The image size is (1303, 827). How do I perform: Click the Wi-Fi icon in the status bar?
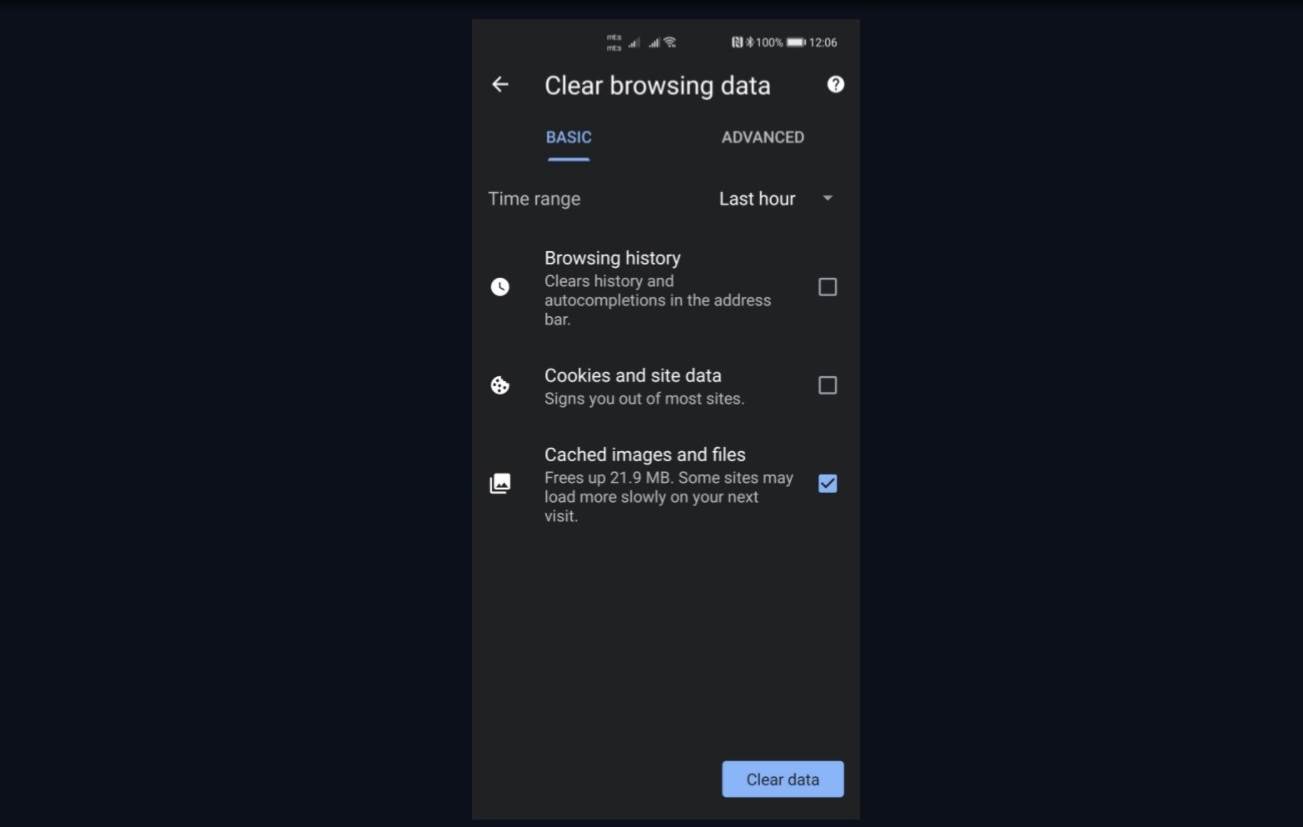pos(668,42)
